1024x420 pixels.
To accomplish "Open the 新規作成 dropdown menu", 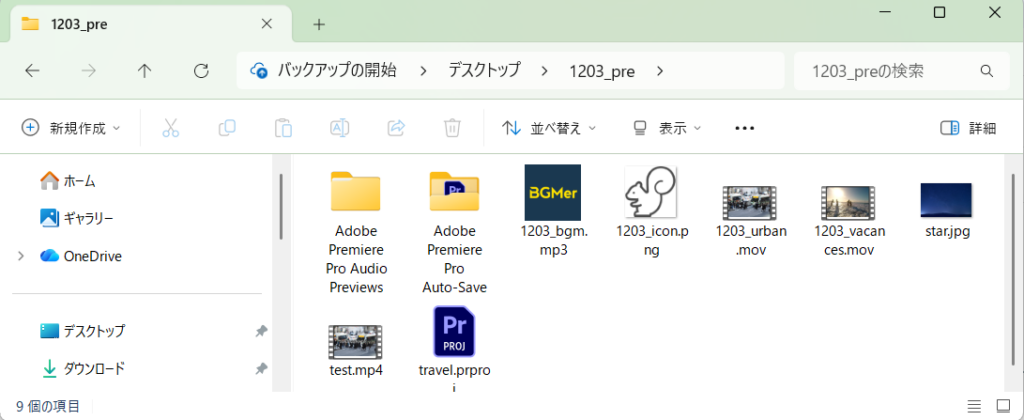I will coord(71,128).
